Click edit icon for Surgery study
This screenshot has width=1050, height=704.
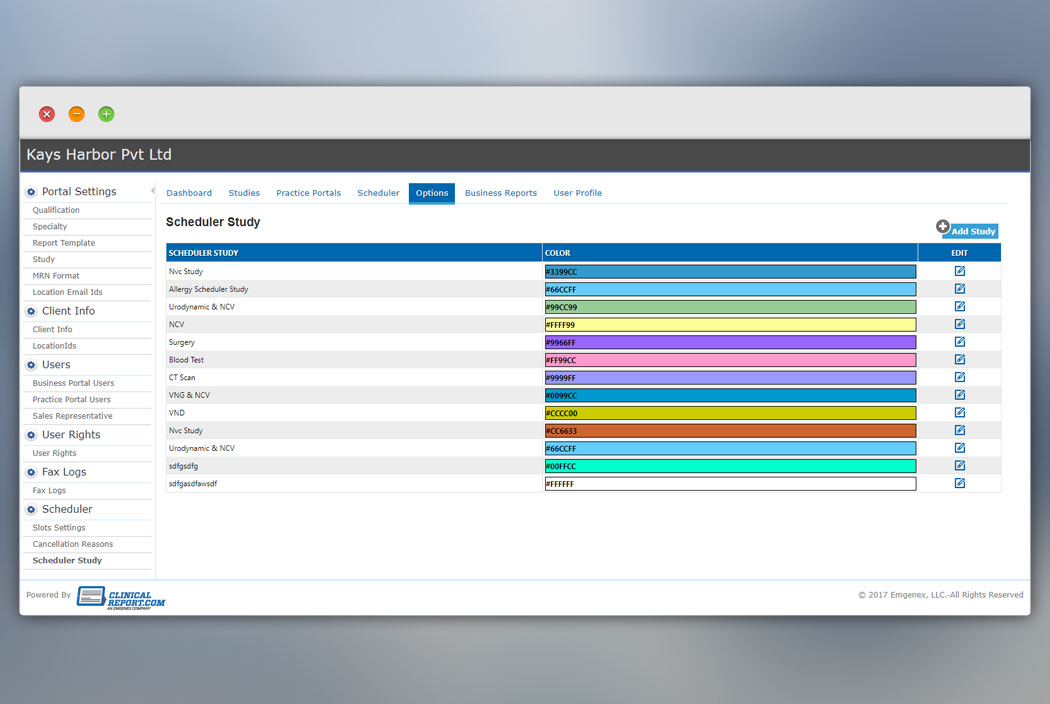coord(960,342)
